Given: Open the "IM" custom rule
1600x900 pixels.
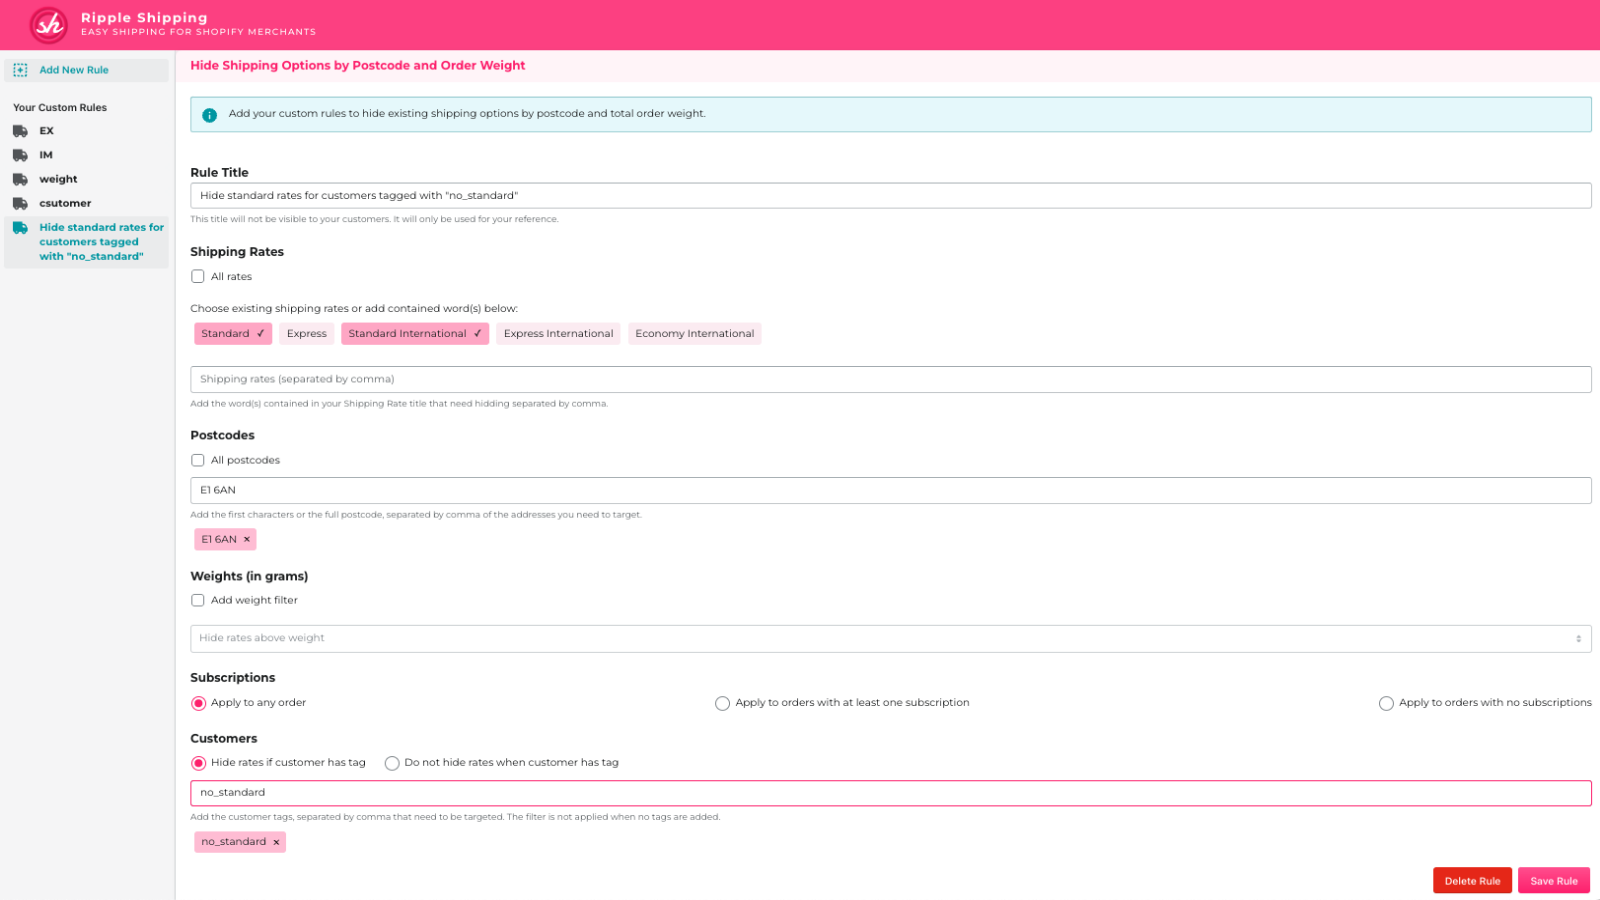Looking at the screenshot, I should [45, 154].
